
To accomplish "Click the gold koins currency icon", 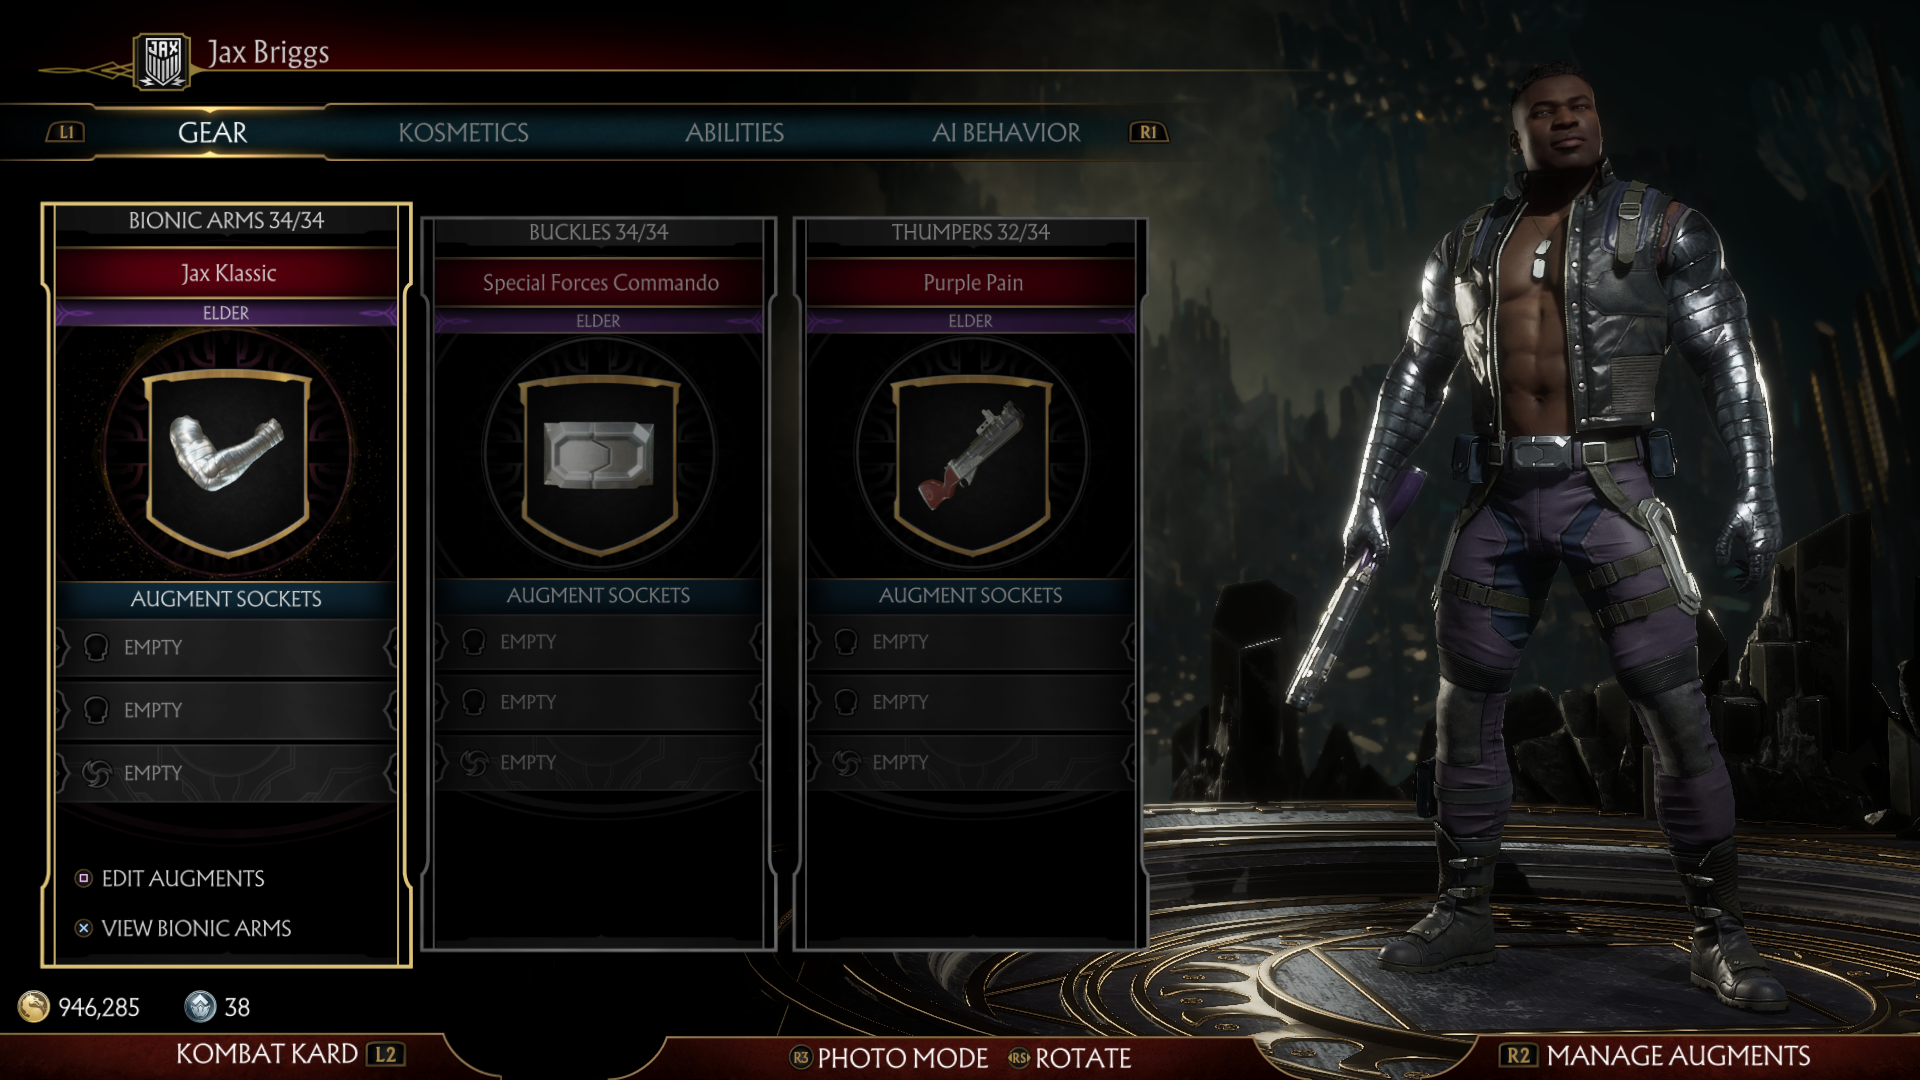I will tap(34, 1007).
